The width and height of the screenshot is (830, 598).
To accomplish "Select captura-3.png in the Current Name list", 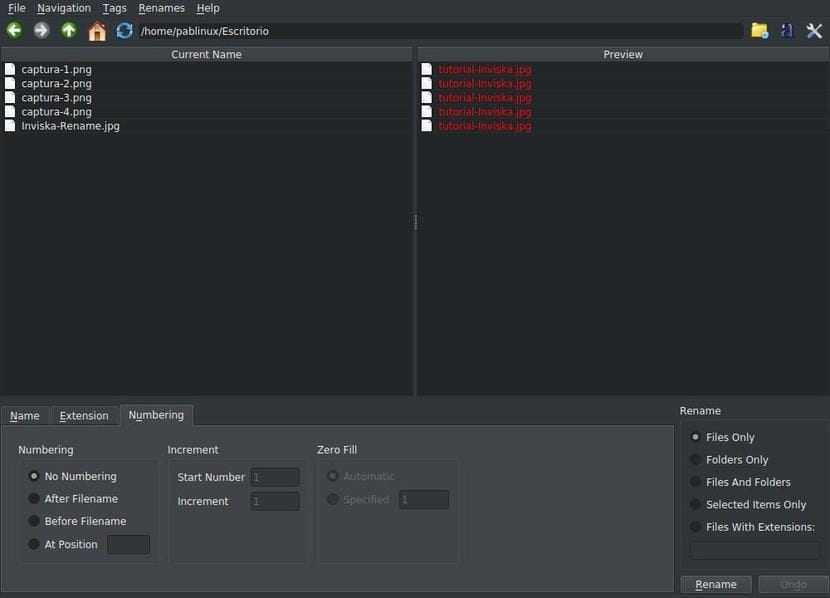I will pyautogui.click(x=56, y=98).
